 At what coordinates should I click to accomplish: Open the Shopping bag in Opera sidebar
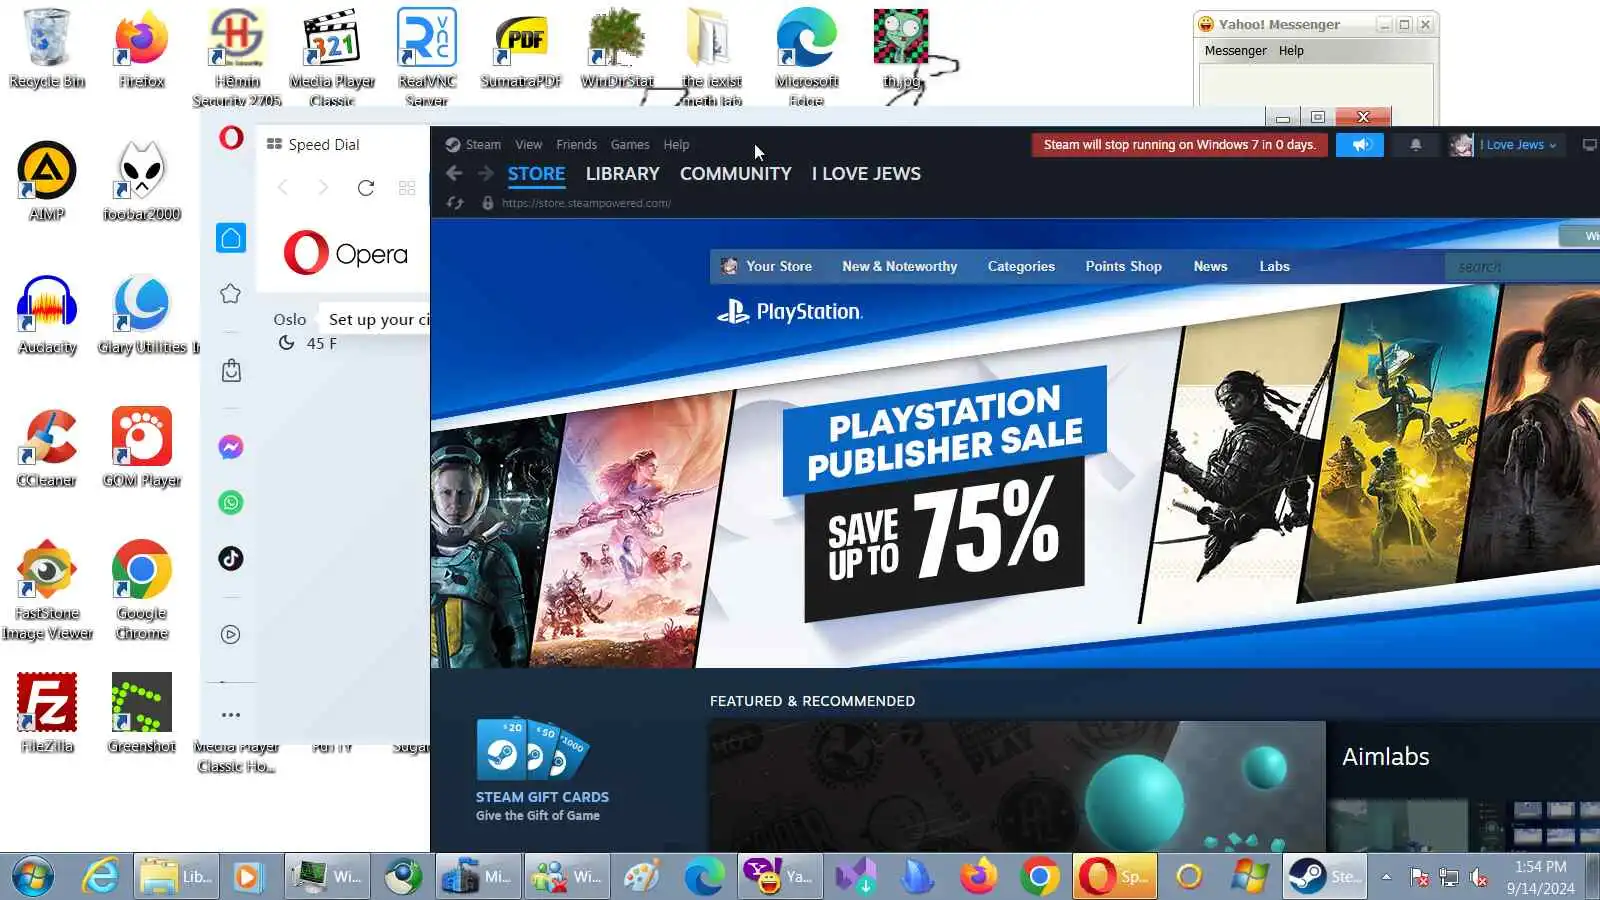tap(231, 371)
